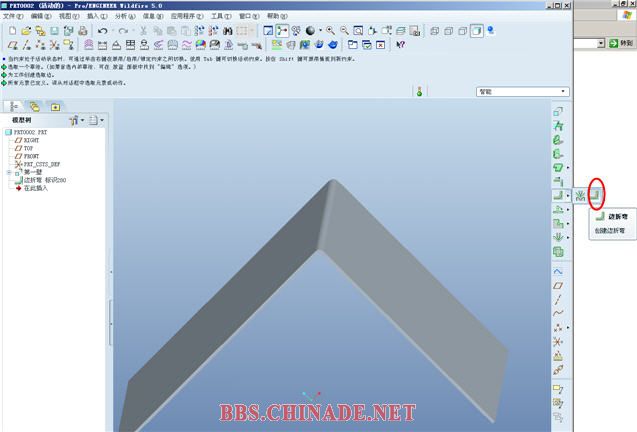
Task: Open the address dropdown in browser window
Action: tap(601, 43)
